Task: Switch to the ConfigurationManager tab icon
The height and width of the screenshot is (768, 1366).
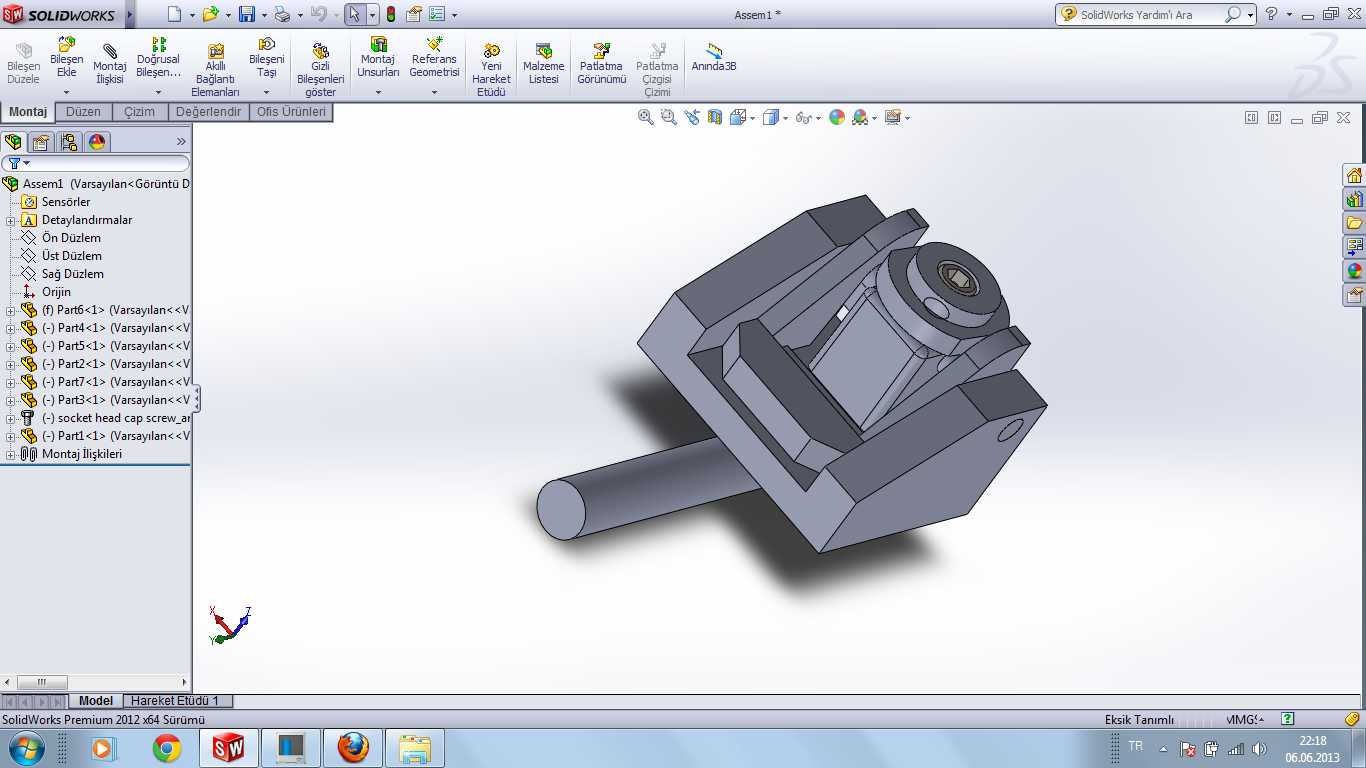Action: pos(69,142)
